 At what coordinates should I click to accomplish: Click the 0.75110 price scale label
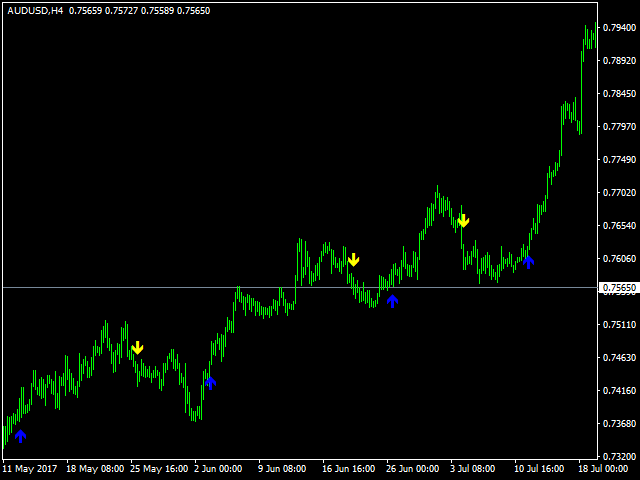(x=619, y=325)
